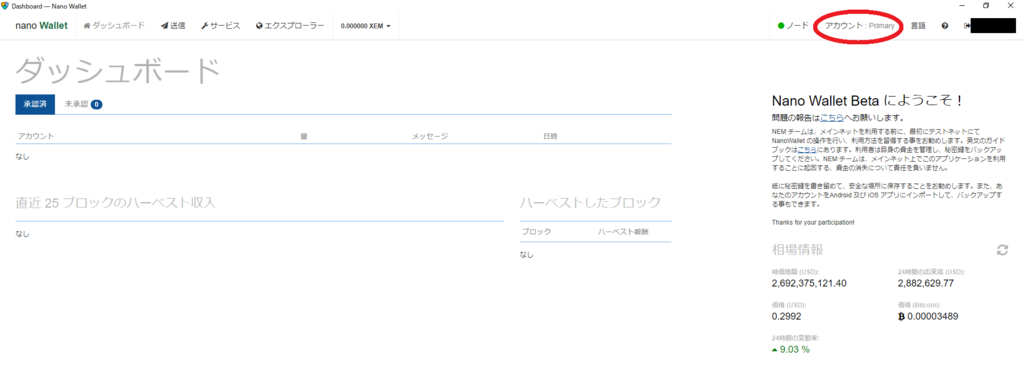Expand the 0.000000 XEM balance dropdown
Image resolution: width=1024 pixels, height=366 pixels.
pyautogui.click(x=366, y=26)
